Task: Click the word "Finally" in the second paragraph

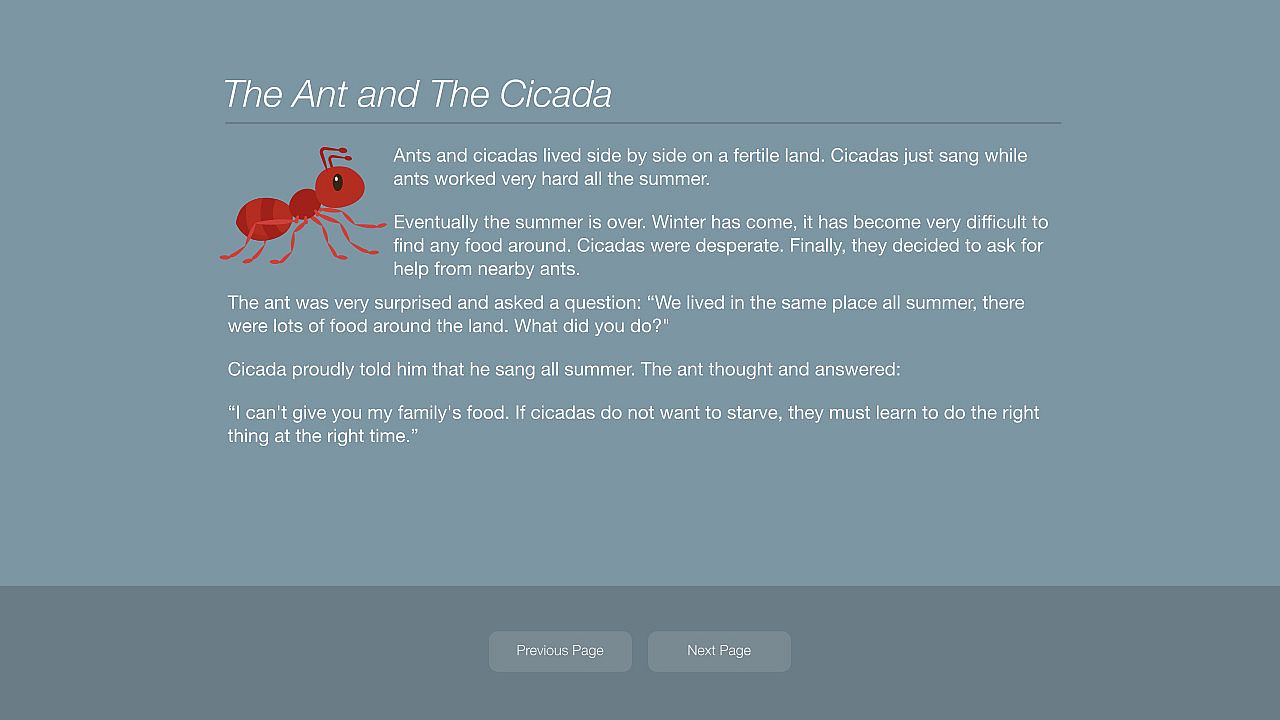Action: pos(817,246)
